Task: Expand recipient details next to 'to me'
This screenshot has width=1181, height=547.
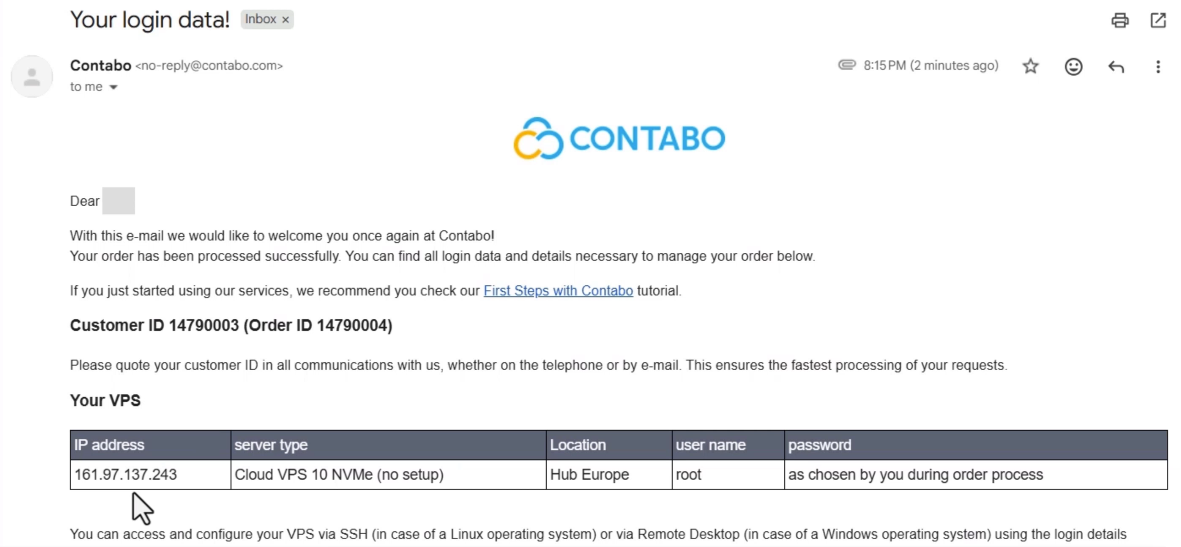Action: coord(114,87)
